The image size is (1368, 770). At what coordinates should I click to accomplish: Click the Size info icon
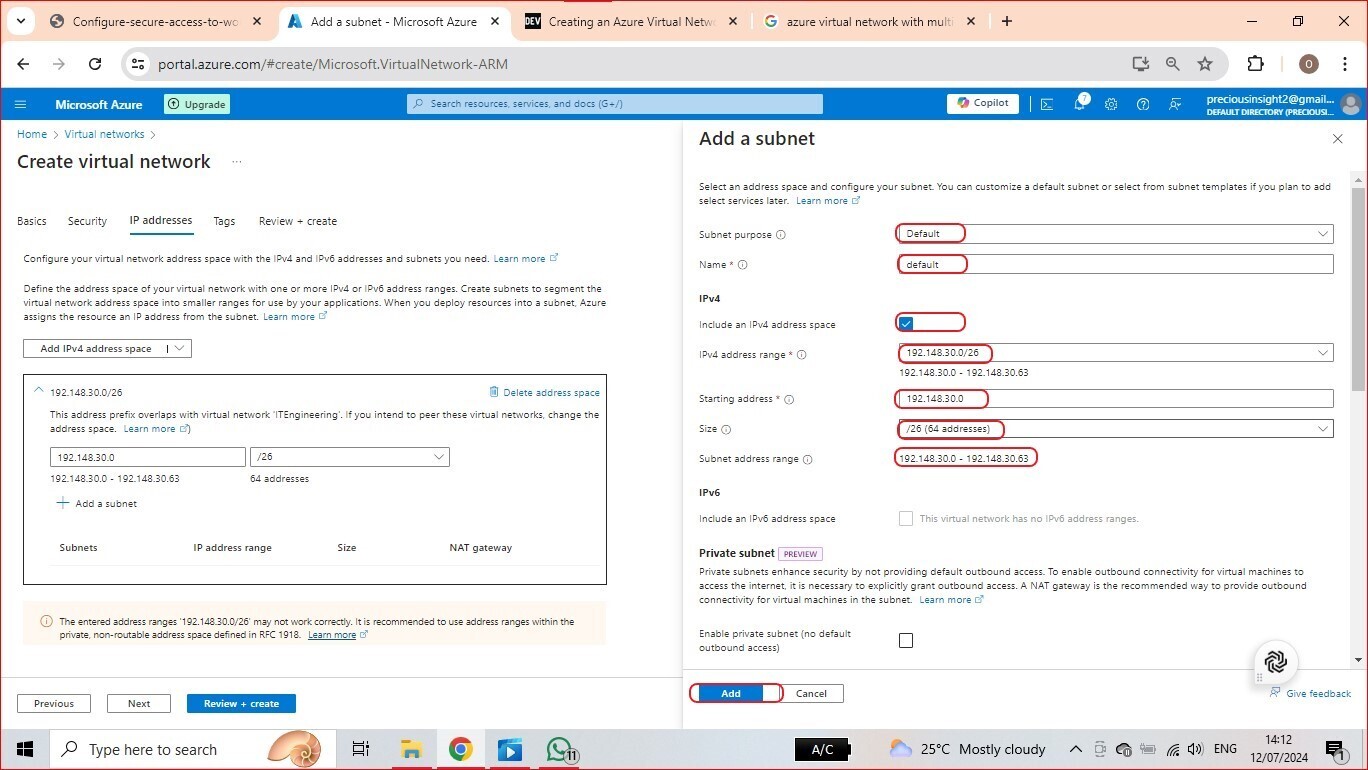click(726, 430)
